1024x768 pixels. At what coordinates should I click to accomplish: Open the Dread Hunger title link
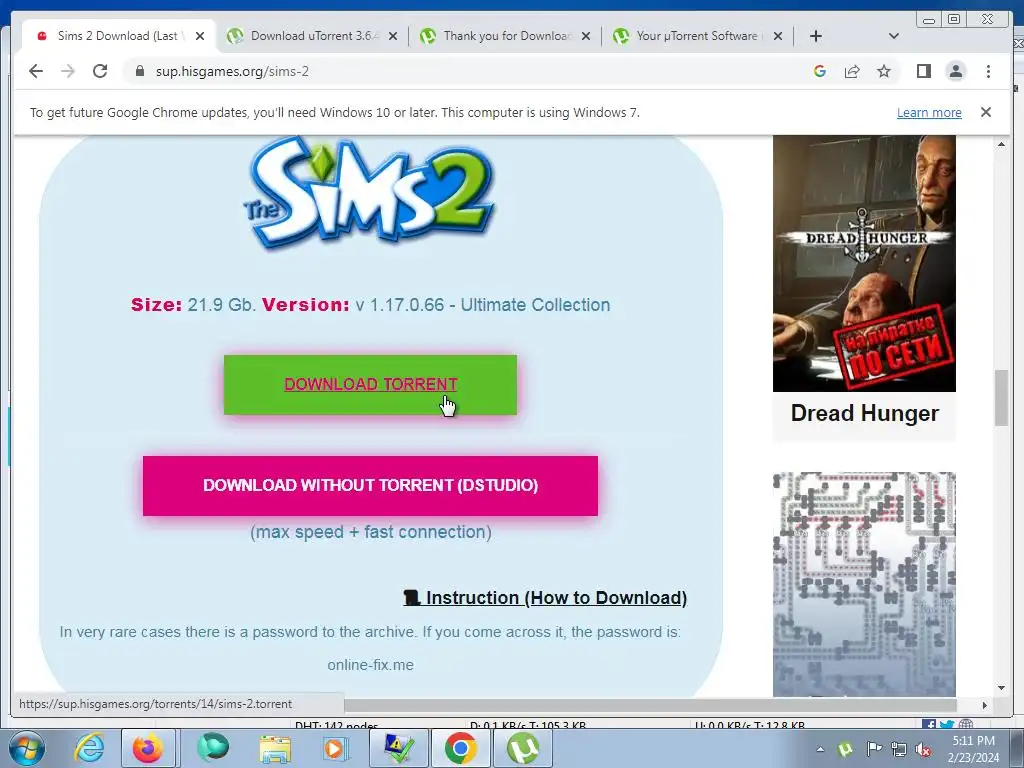point(865,413)
